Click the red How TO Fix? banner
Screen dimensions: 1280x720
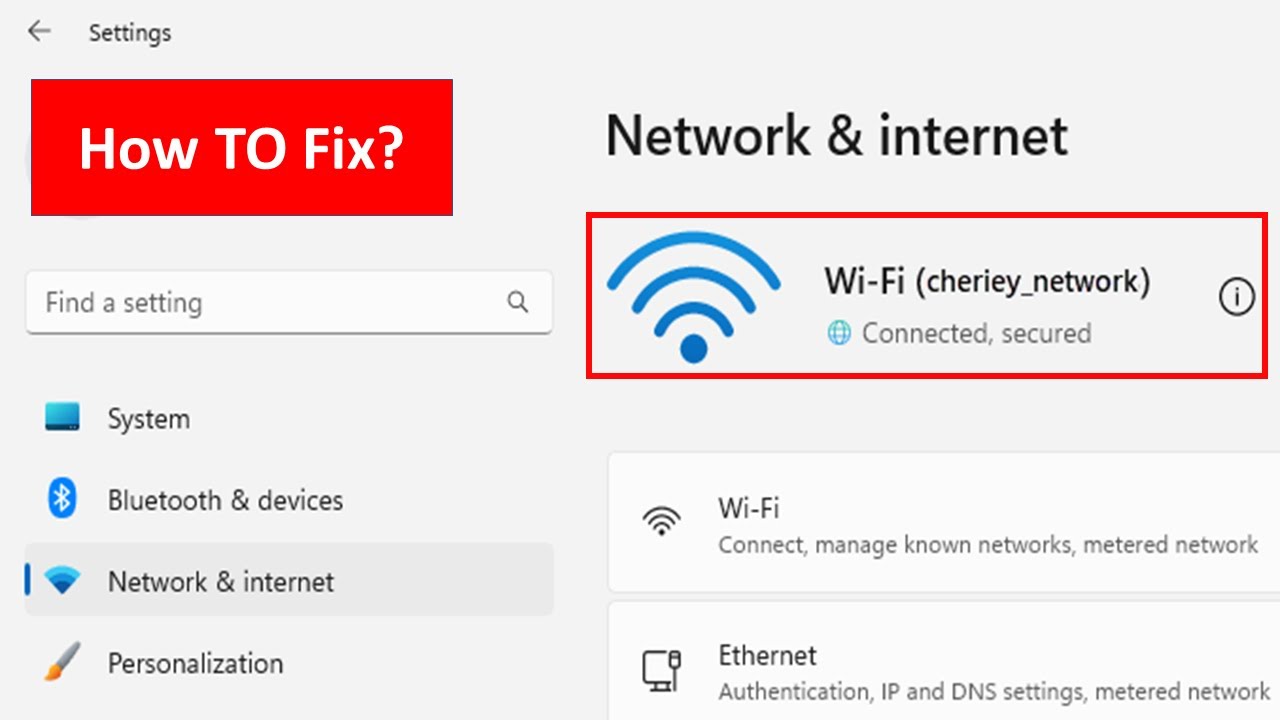tap(241, 148)
